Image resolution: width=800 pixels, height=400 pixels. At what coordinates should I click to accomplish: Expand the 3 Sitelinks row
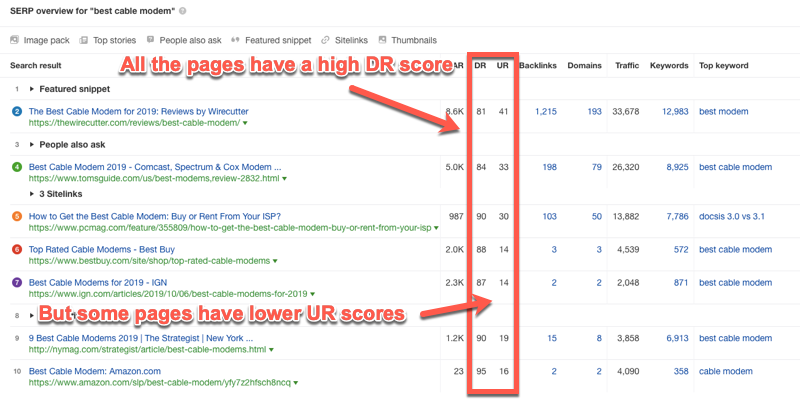click(x=33, y=193)
